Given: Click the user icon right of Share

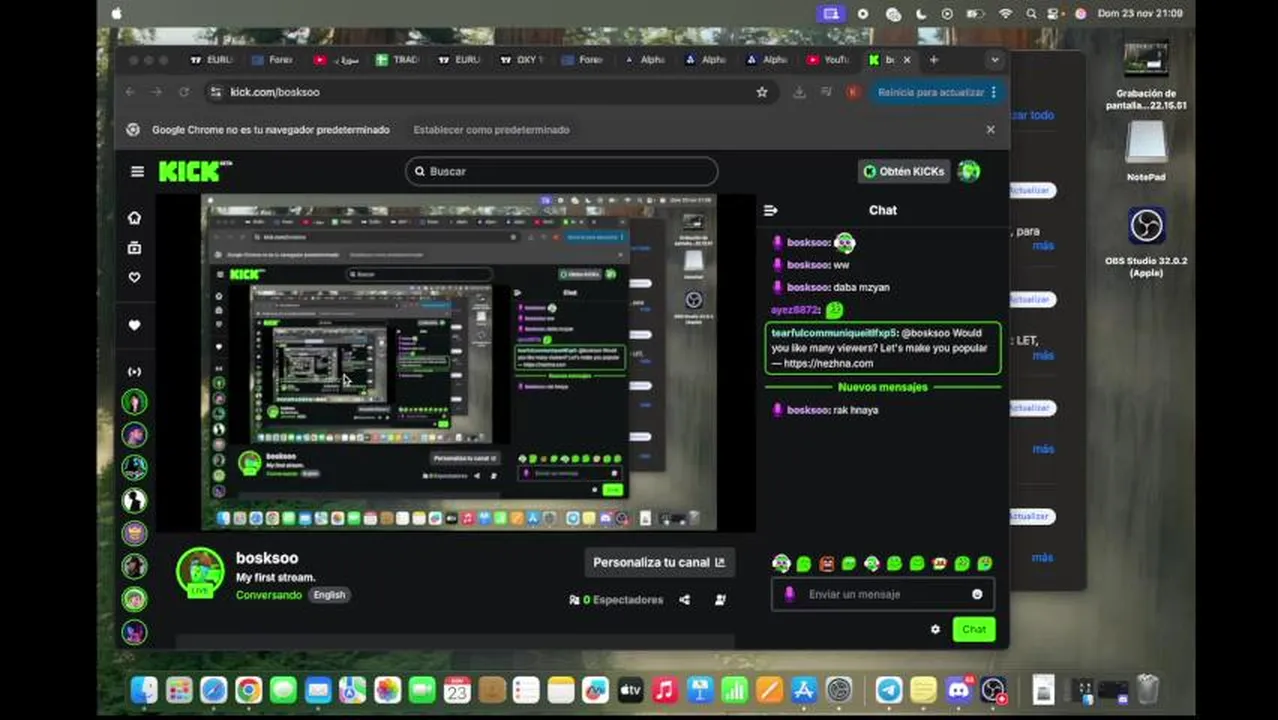Looking at the screenshot, I should [720, 600].
